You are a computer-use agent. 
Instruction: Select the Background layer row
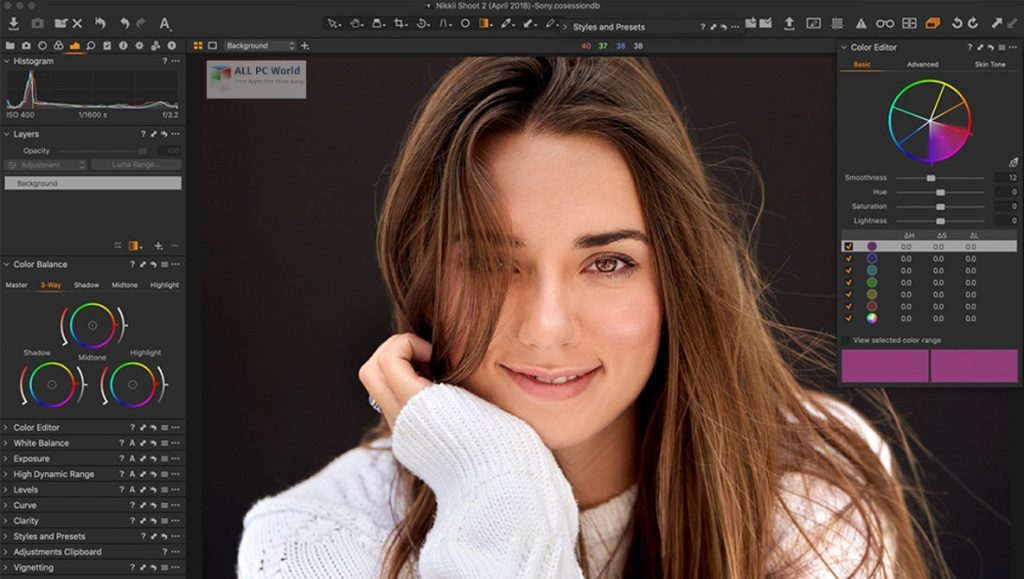click(92, 184)
